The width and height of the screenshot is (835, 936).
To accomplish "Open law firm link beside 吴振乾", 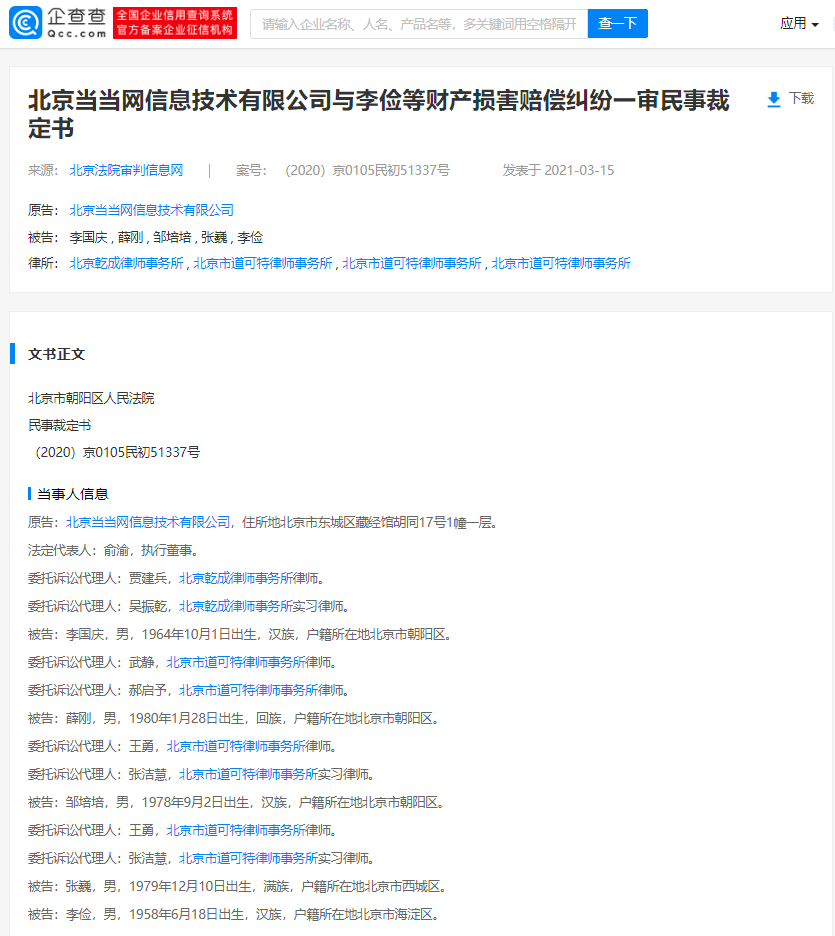I will coord(236,606).
